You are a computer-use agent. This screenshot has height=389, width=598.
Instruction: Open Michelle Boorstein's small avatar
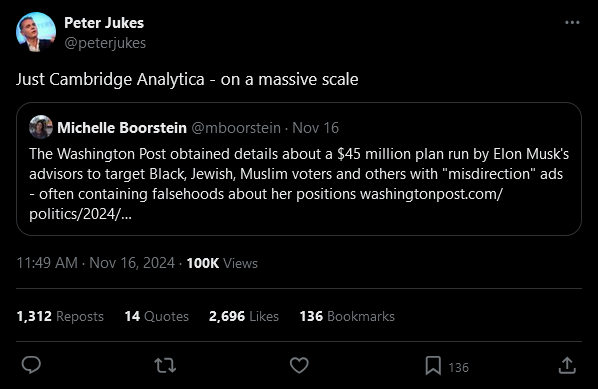pyautogui.click(x=41, y=127)
